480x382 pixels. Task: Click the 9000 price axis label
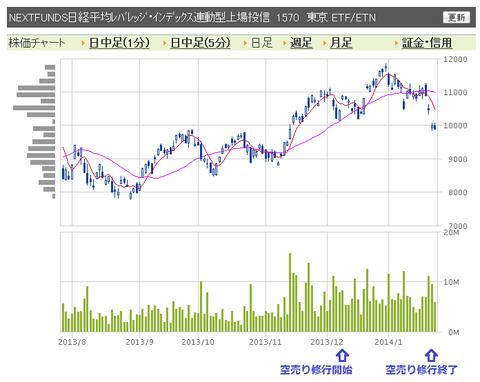point(457,159)
